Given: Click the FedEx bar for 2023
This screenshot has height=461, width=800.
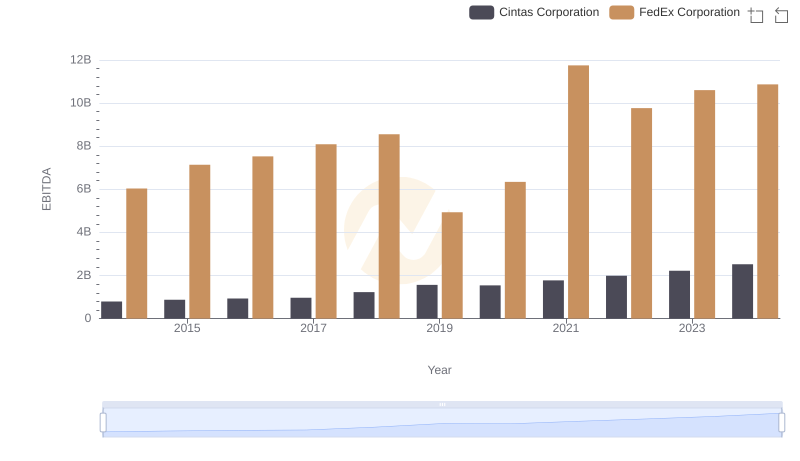Looking at the screenshot, I should pyautogui.click(x=704, y=204).
